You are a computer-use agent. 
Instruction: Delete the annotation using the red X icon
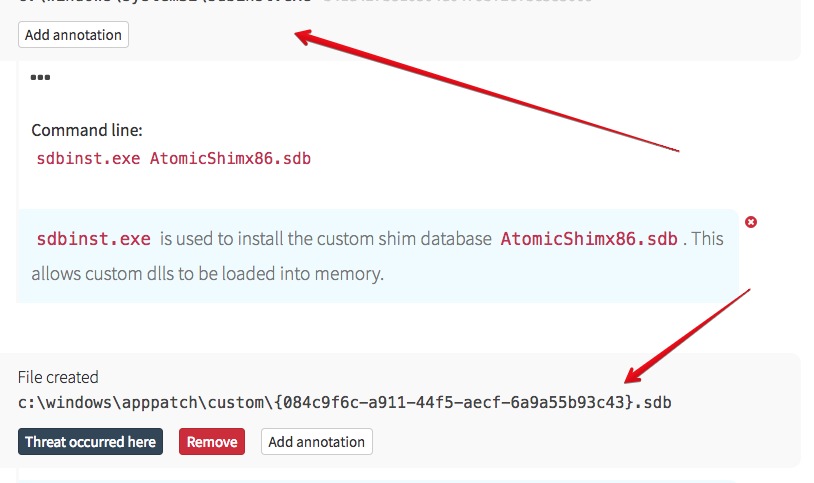point(751,221)
